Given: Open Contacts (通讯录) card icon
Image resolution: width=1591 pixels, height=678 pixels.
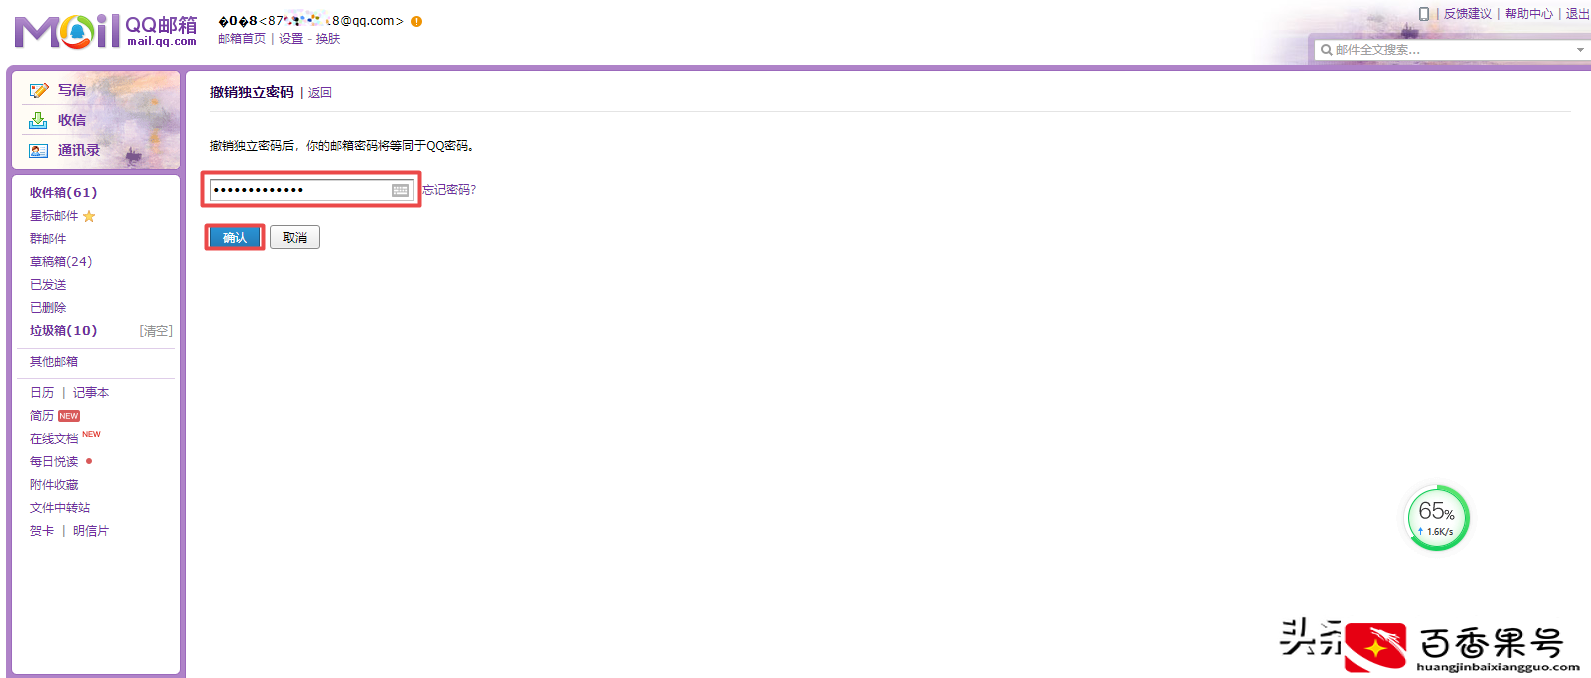Looking at the screenshot, I should click(x=39, y=151).
